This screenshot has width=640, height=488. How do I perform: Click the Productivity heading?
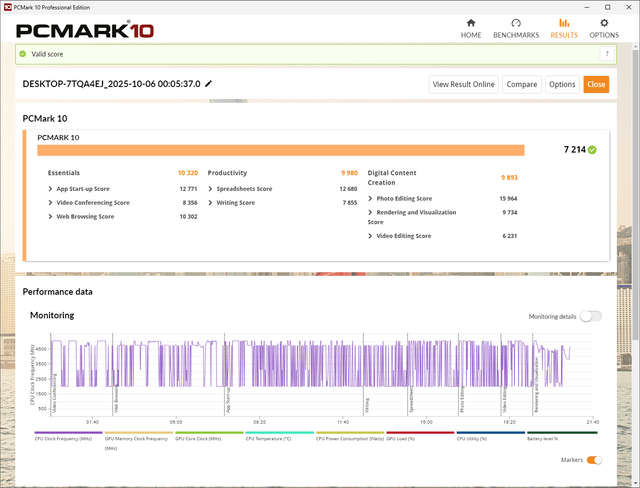(x=227, y=173)
